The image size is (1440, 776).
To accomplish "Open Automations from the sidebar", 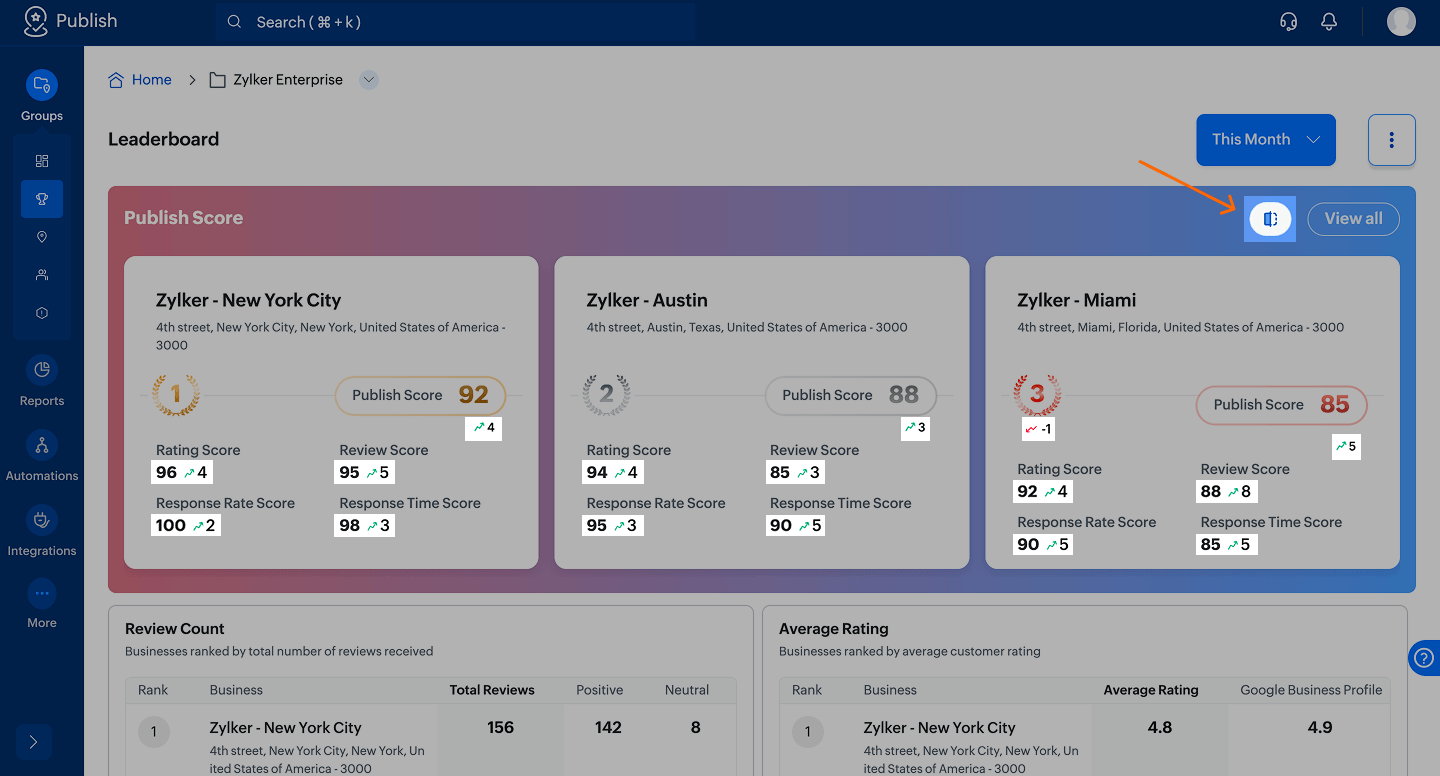I will pos(42,456).
